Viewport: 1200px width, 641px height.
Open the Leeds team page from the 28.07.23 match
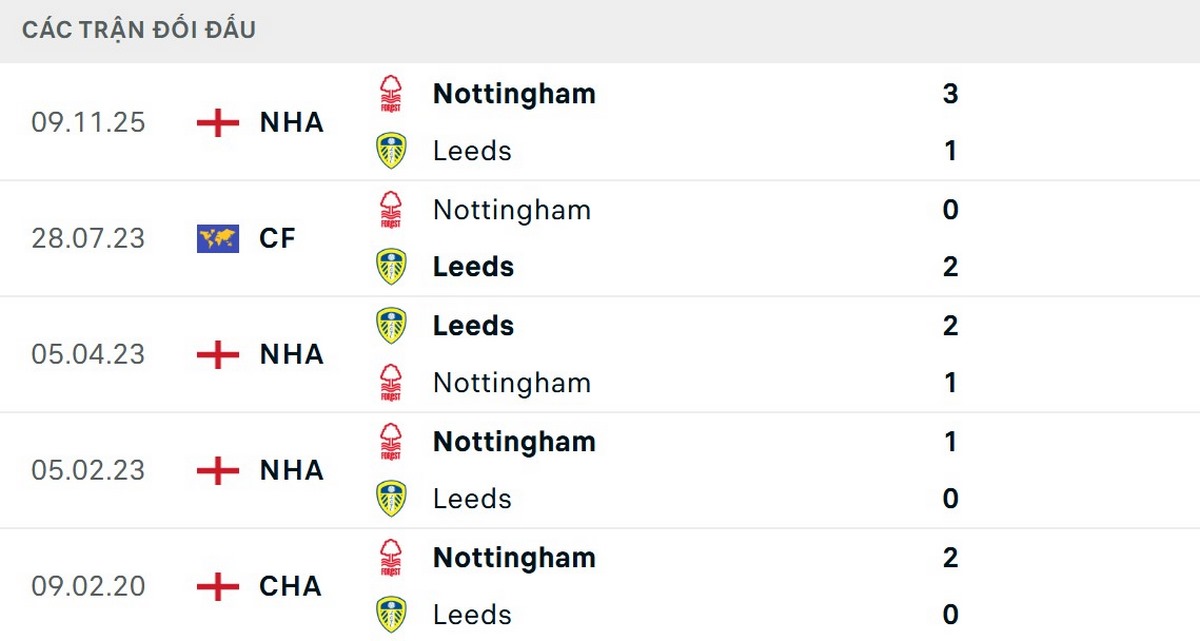tap(472, 266)
